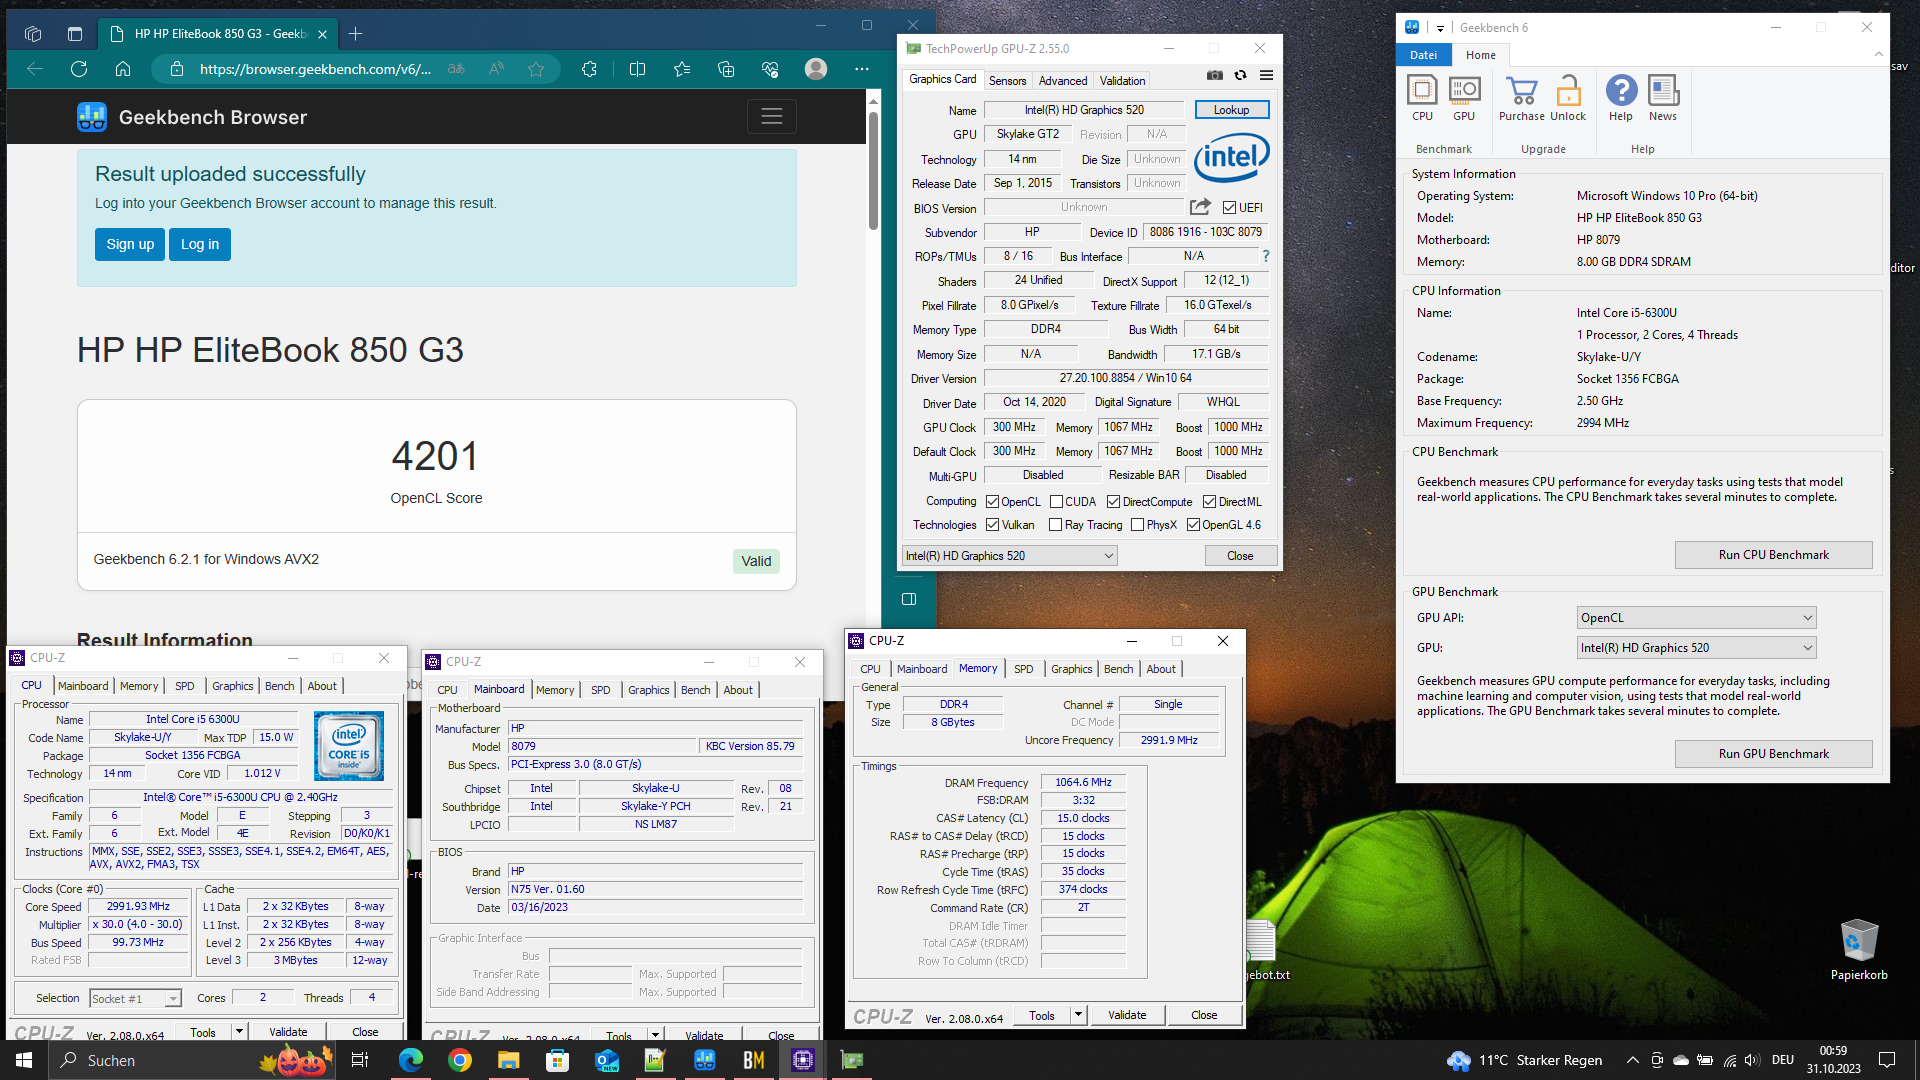
Task: Open the CPU-Z Socket #1 selection dropdown
Action: (135, 998)
